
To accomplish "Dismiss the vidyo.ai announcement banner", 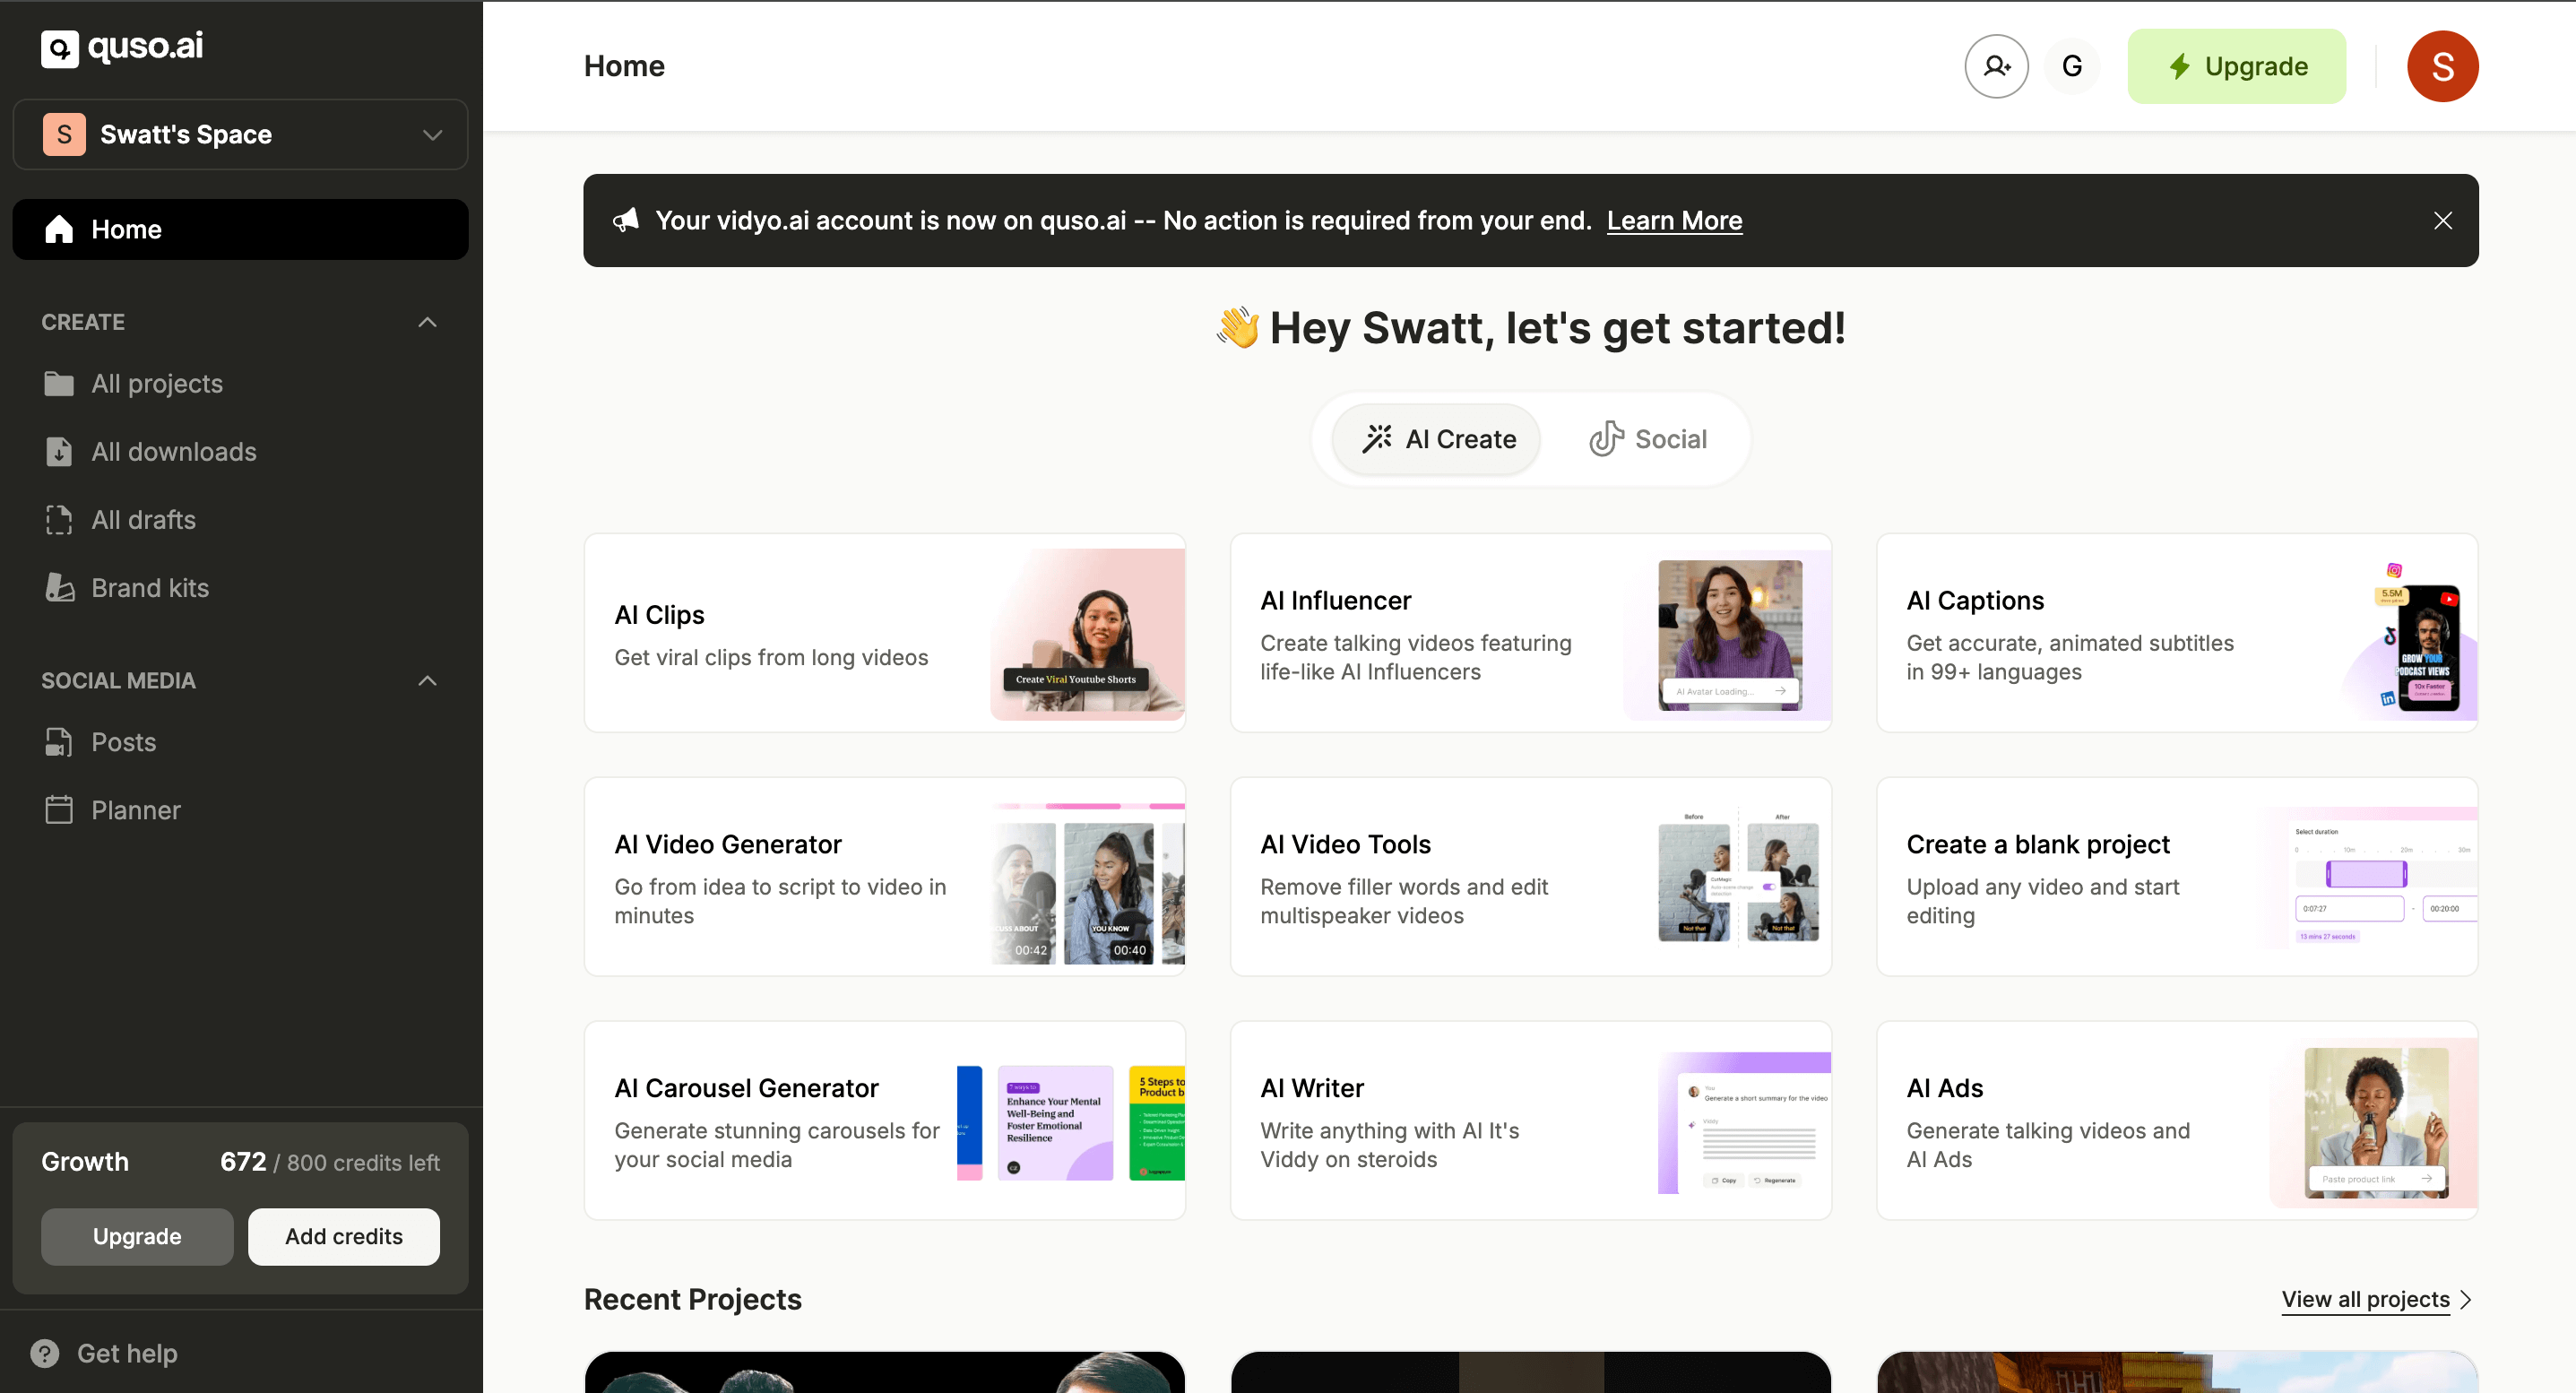I will 2442,221.
